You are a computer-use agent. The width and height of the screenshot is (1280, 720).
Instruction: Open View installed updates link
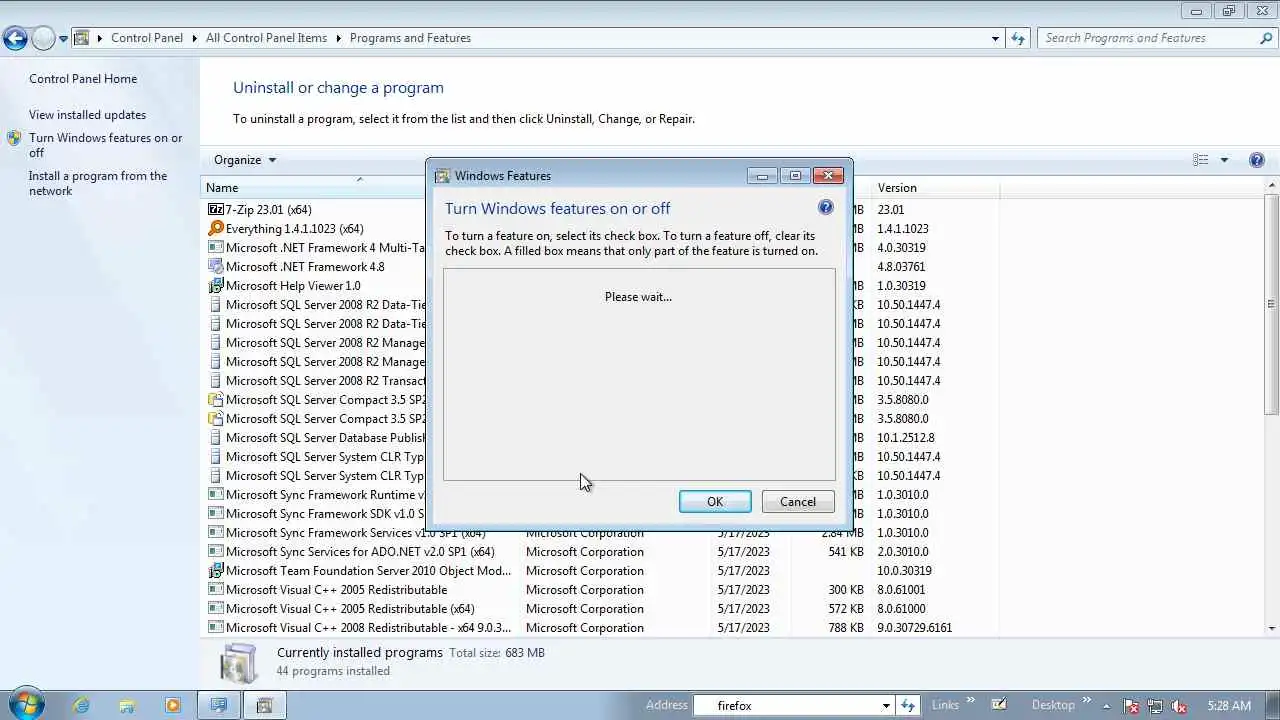[x=87, y=115]
